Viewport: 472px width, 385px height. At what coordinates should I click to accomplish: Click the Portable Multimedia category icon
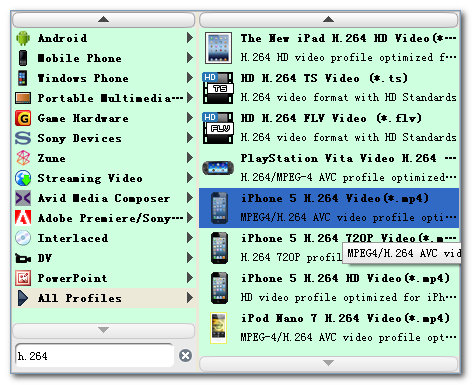click(23, 98)
